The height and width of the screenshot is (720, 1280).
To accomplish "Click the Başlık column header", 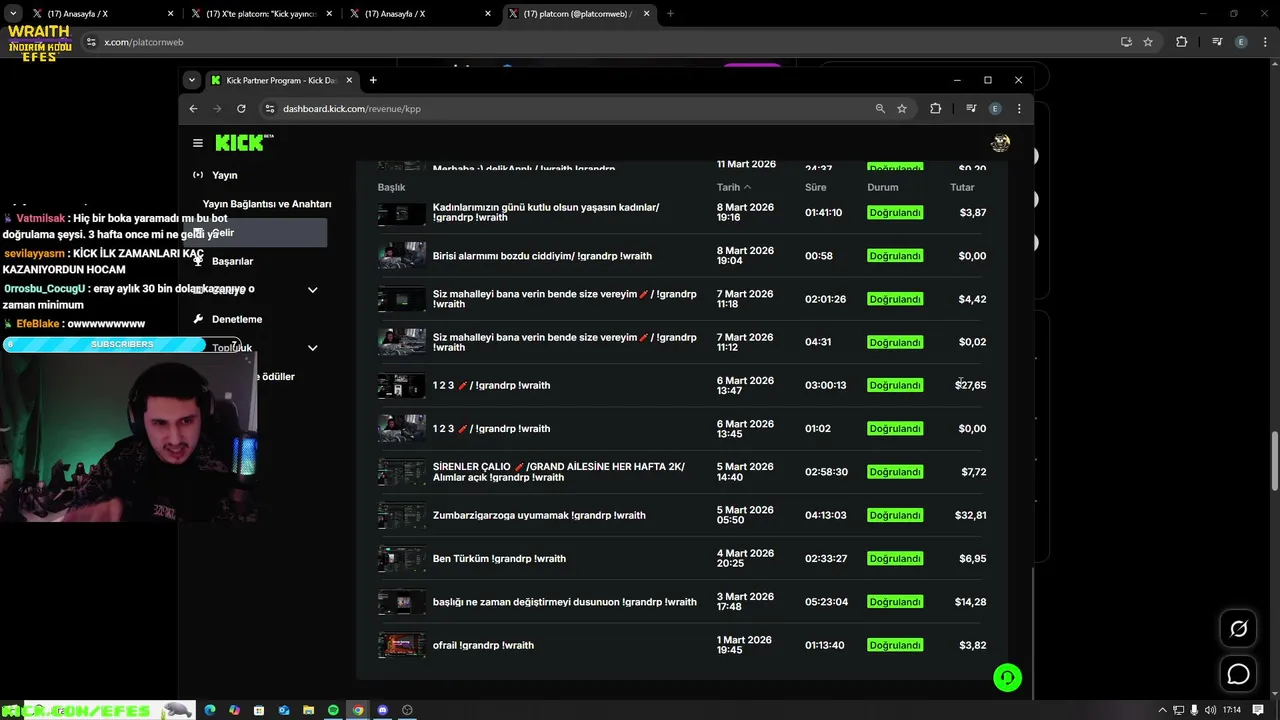I will (391, 187).
